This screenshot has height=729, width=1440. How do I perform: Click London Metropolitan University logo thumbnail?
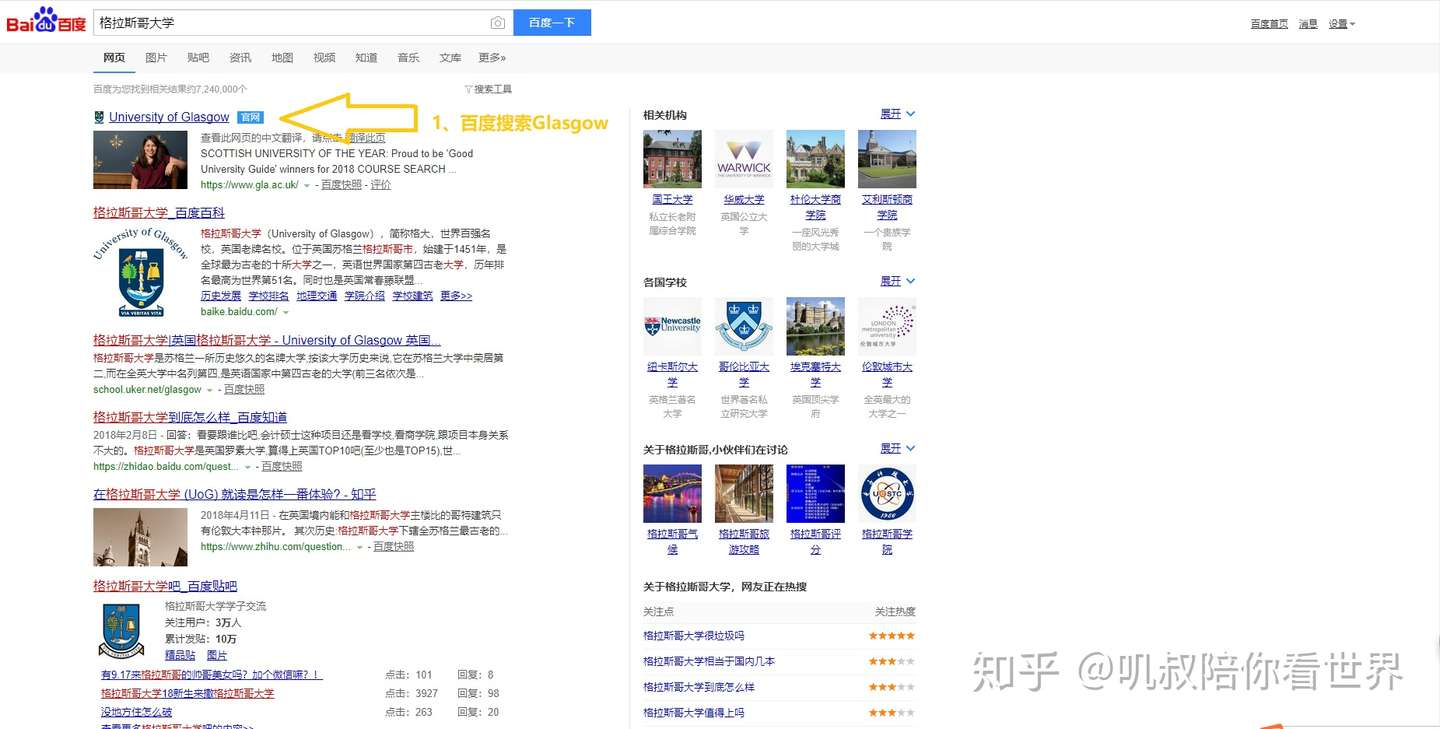(x=887, y=326)
